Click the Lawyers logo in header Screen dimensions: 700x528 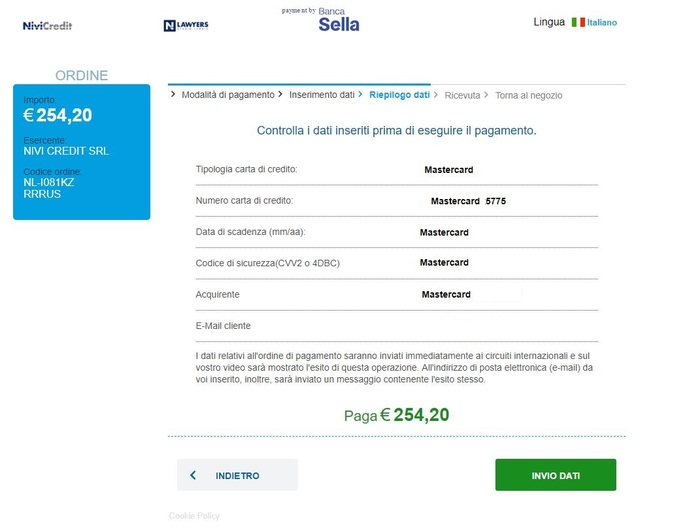tap(184, 25)
